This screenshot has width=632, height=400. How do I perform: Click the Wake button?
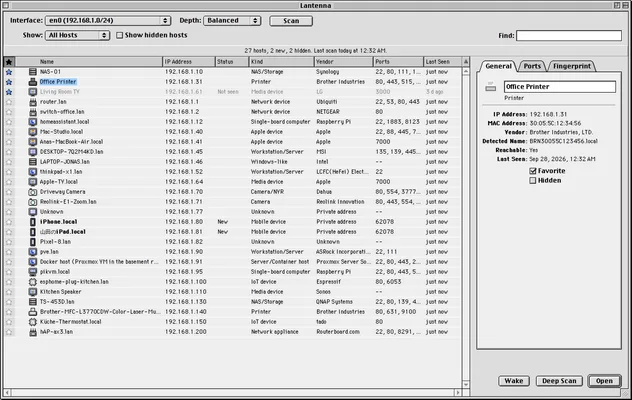[514, 381]
